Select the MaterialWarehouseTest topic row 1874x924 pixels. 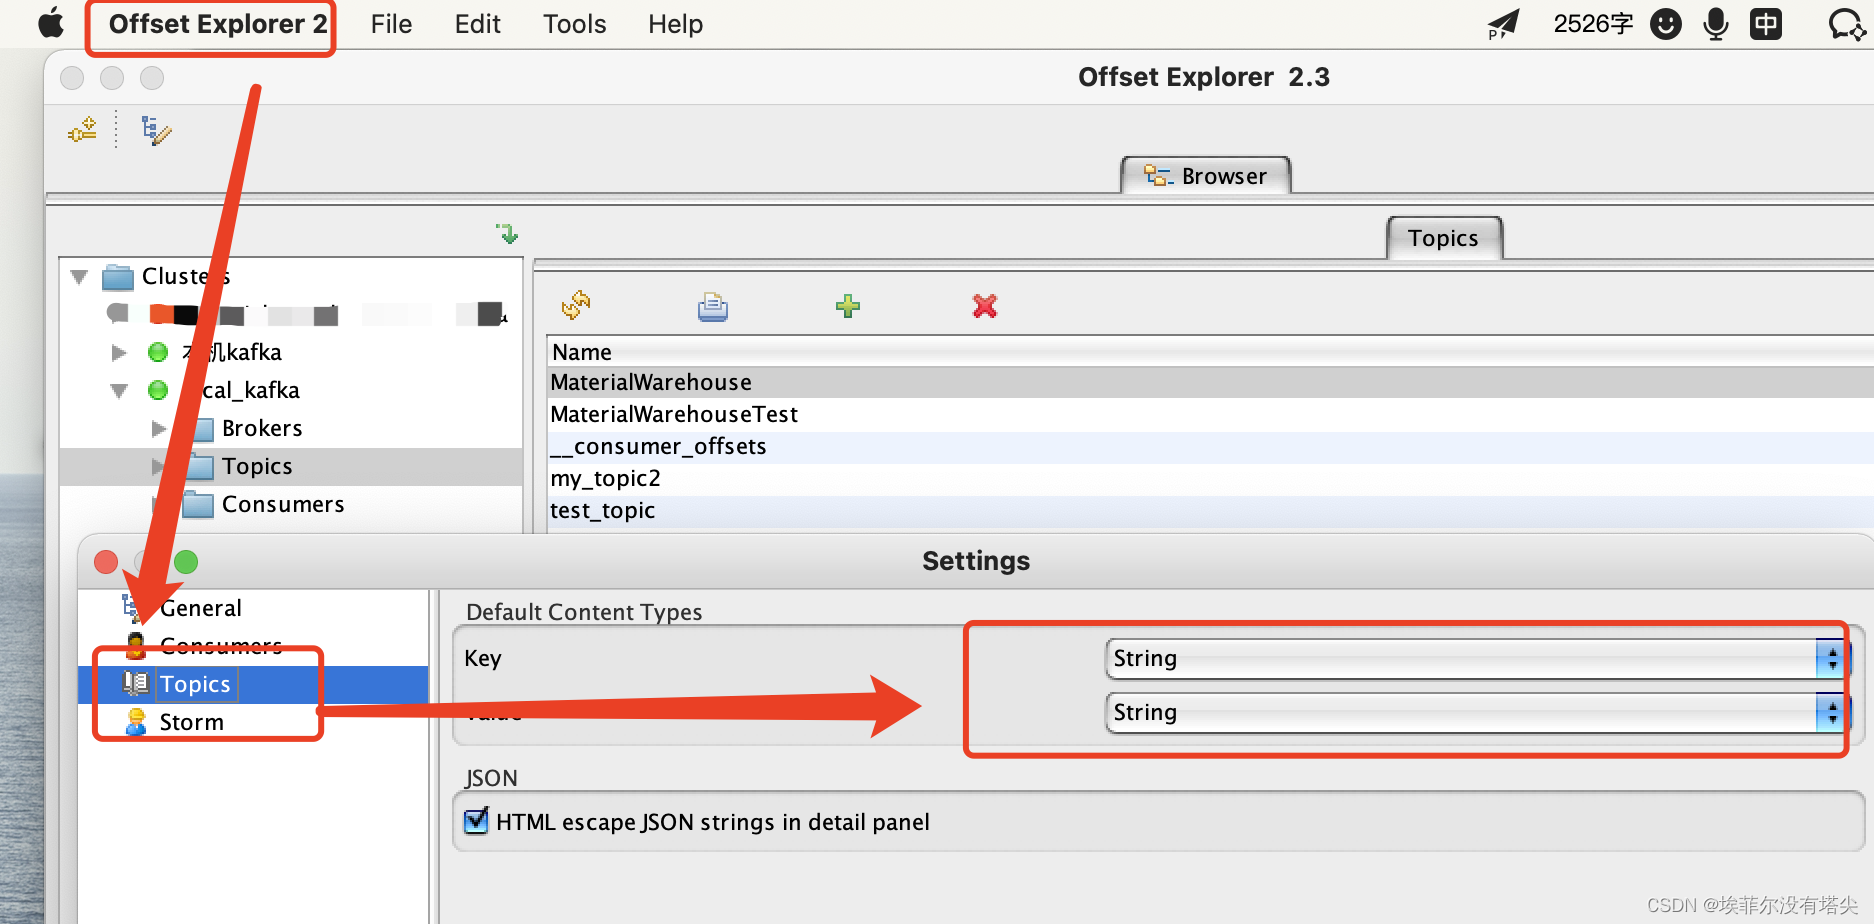(x=1210, y=414)
